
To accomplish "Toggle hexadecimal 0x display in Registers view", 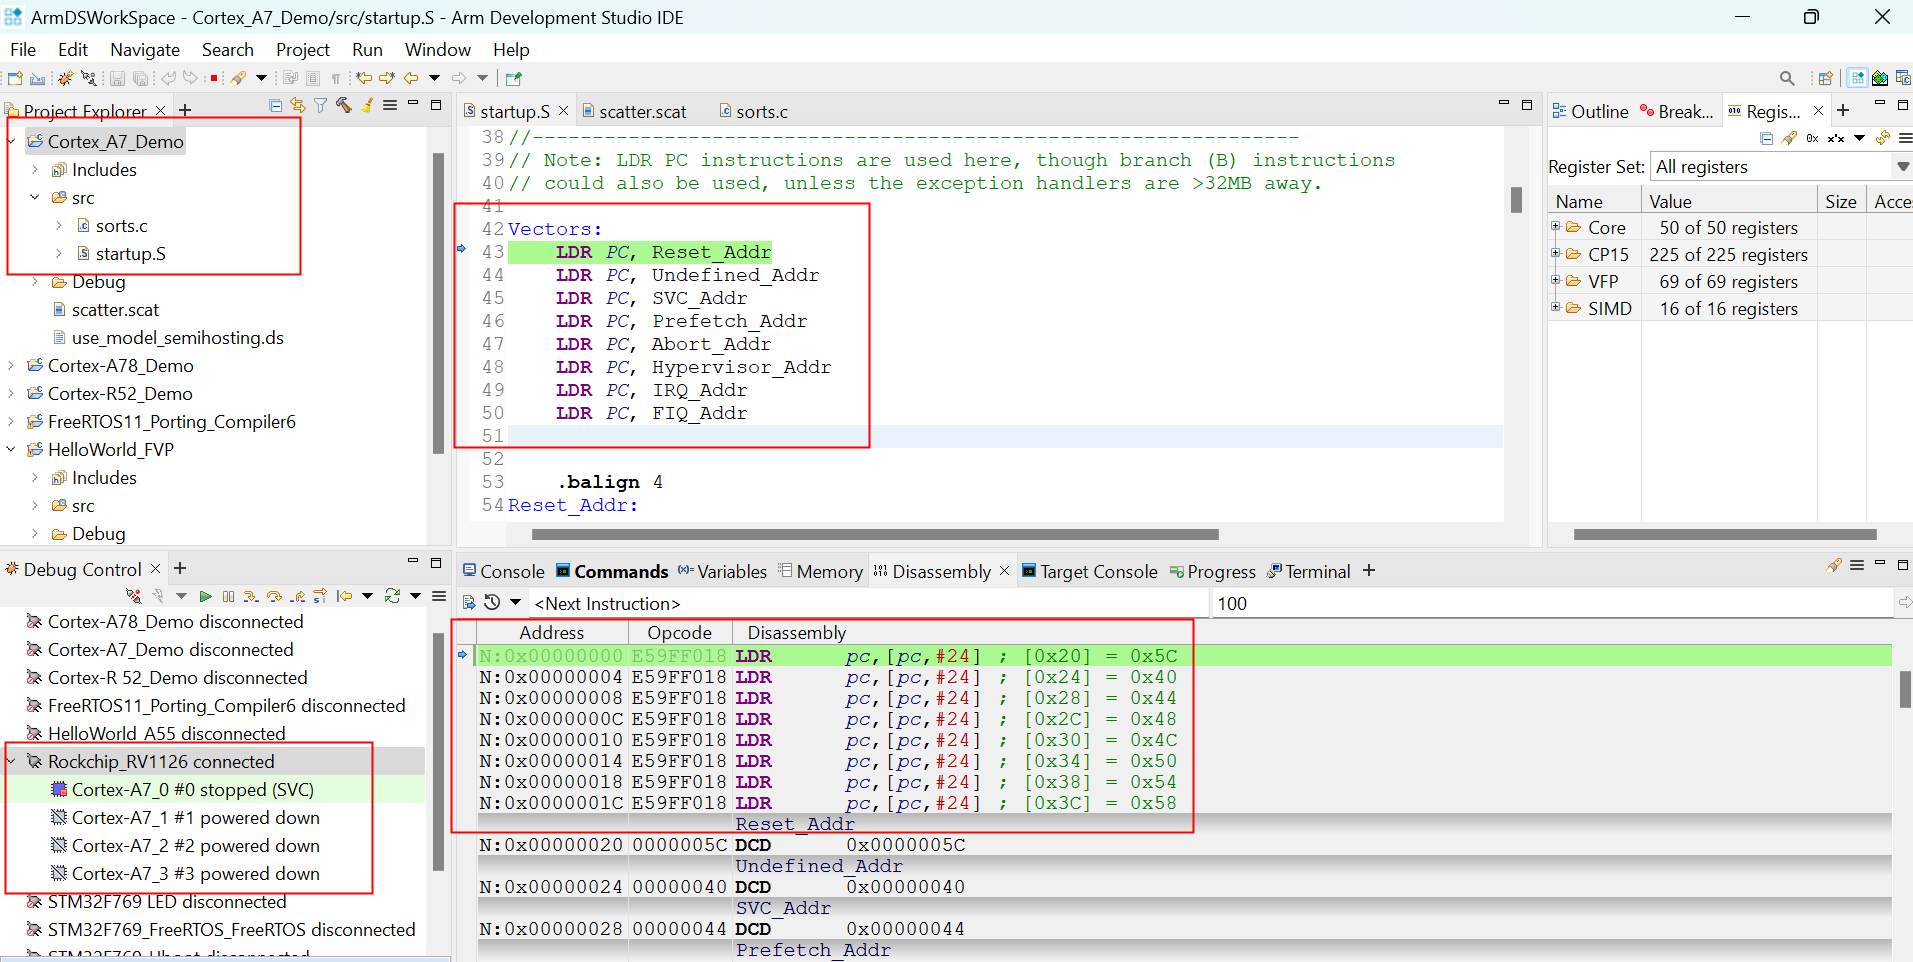I will 1812,139.
